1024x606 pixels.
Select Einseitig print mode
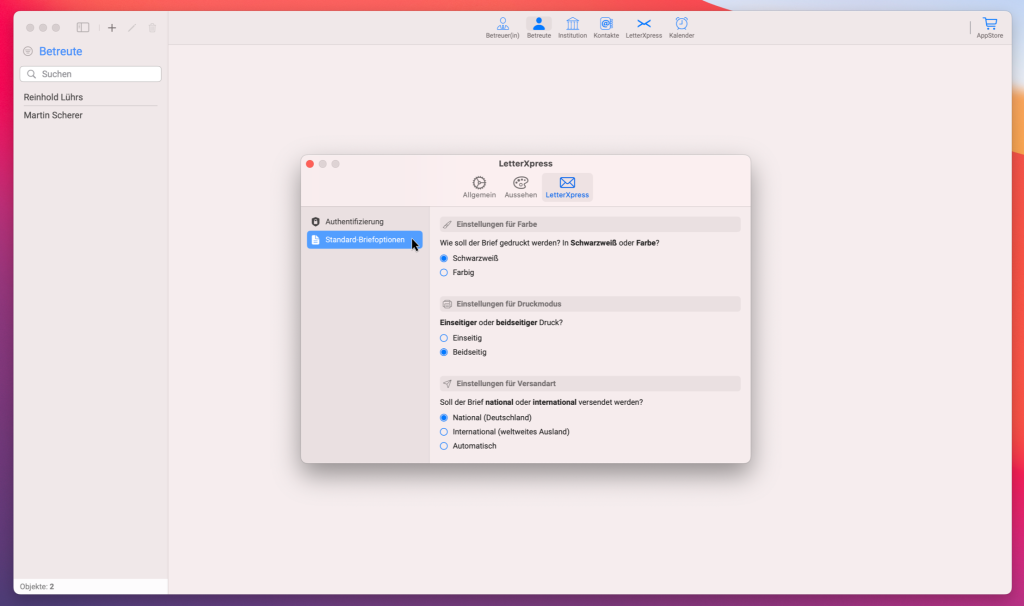pos(444,338)
